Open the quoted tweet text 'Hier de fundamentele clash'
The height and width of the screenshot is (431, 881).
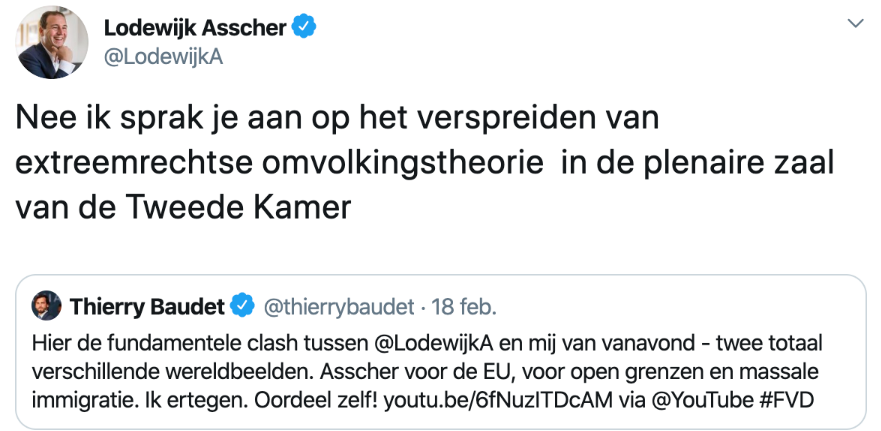point(427,371)
